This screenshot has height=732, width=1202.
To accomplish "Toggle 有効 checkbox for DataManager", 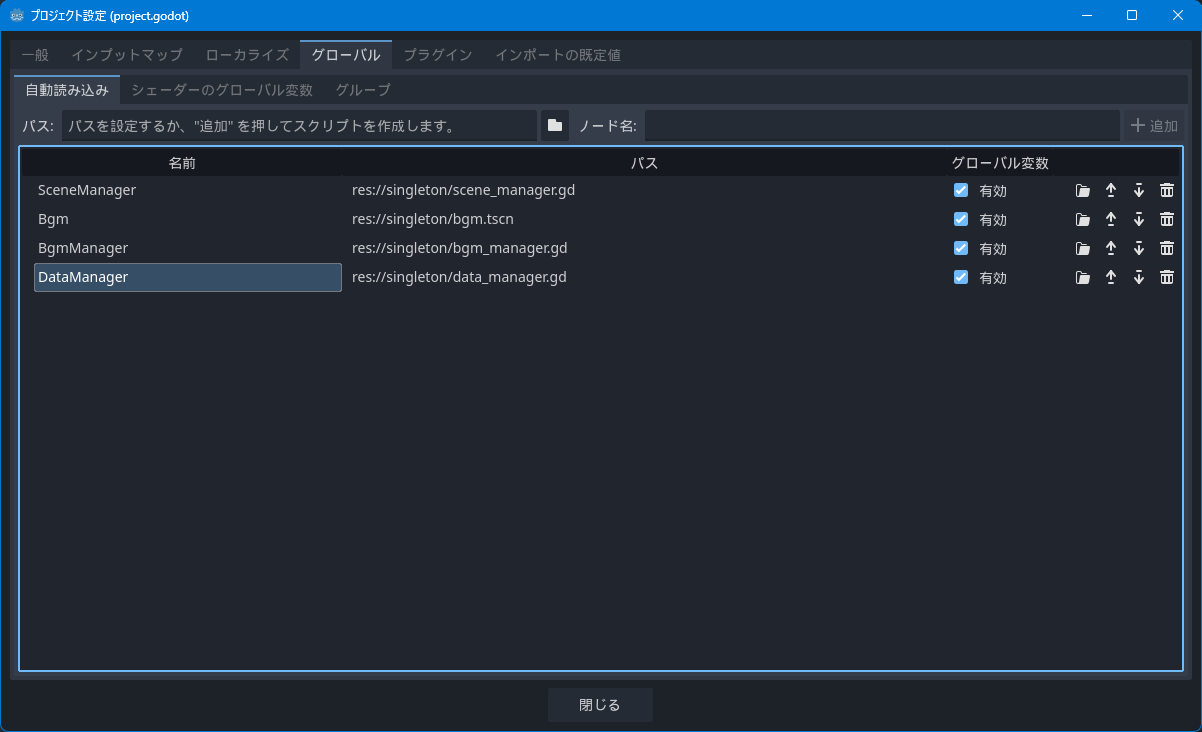I will [961, 277].
